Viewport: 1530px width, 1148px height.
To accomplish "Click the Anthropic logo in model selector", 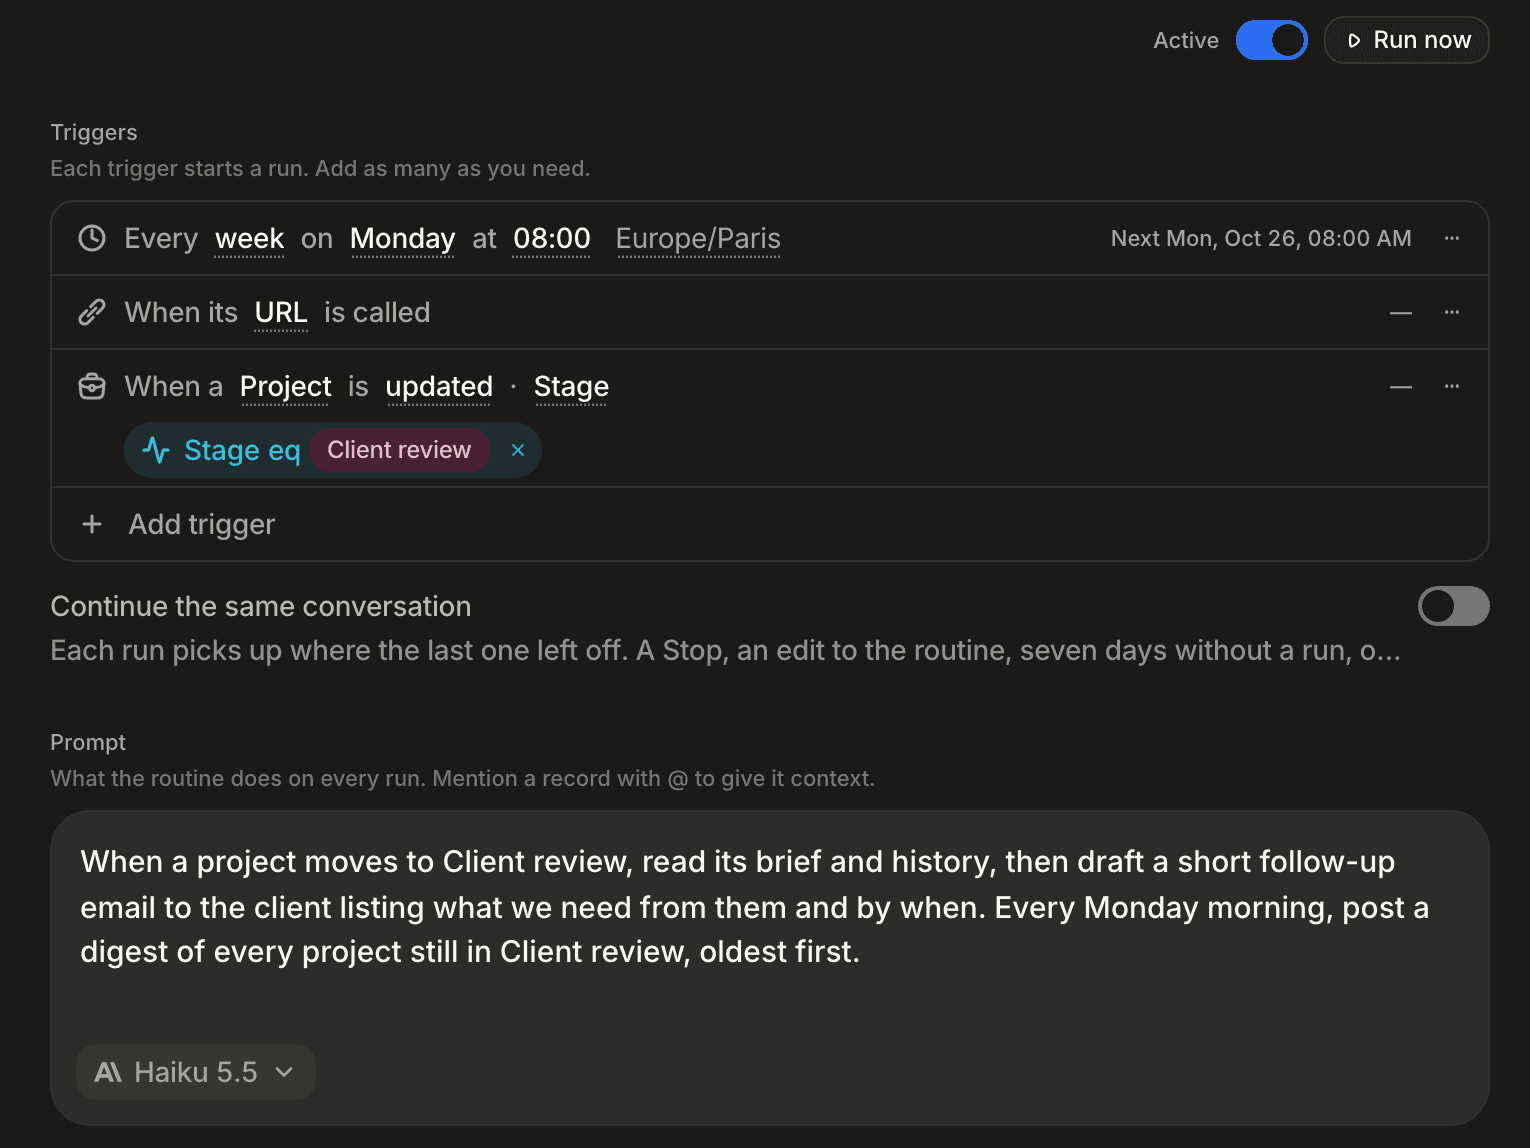I will coord(108,1072).
